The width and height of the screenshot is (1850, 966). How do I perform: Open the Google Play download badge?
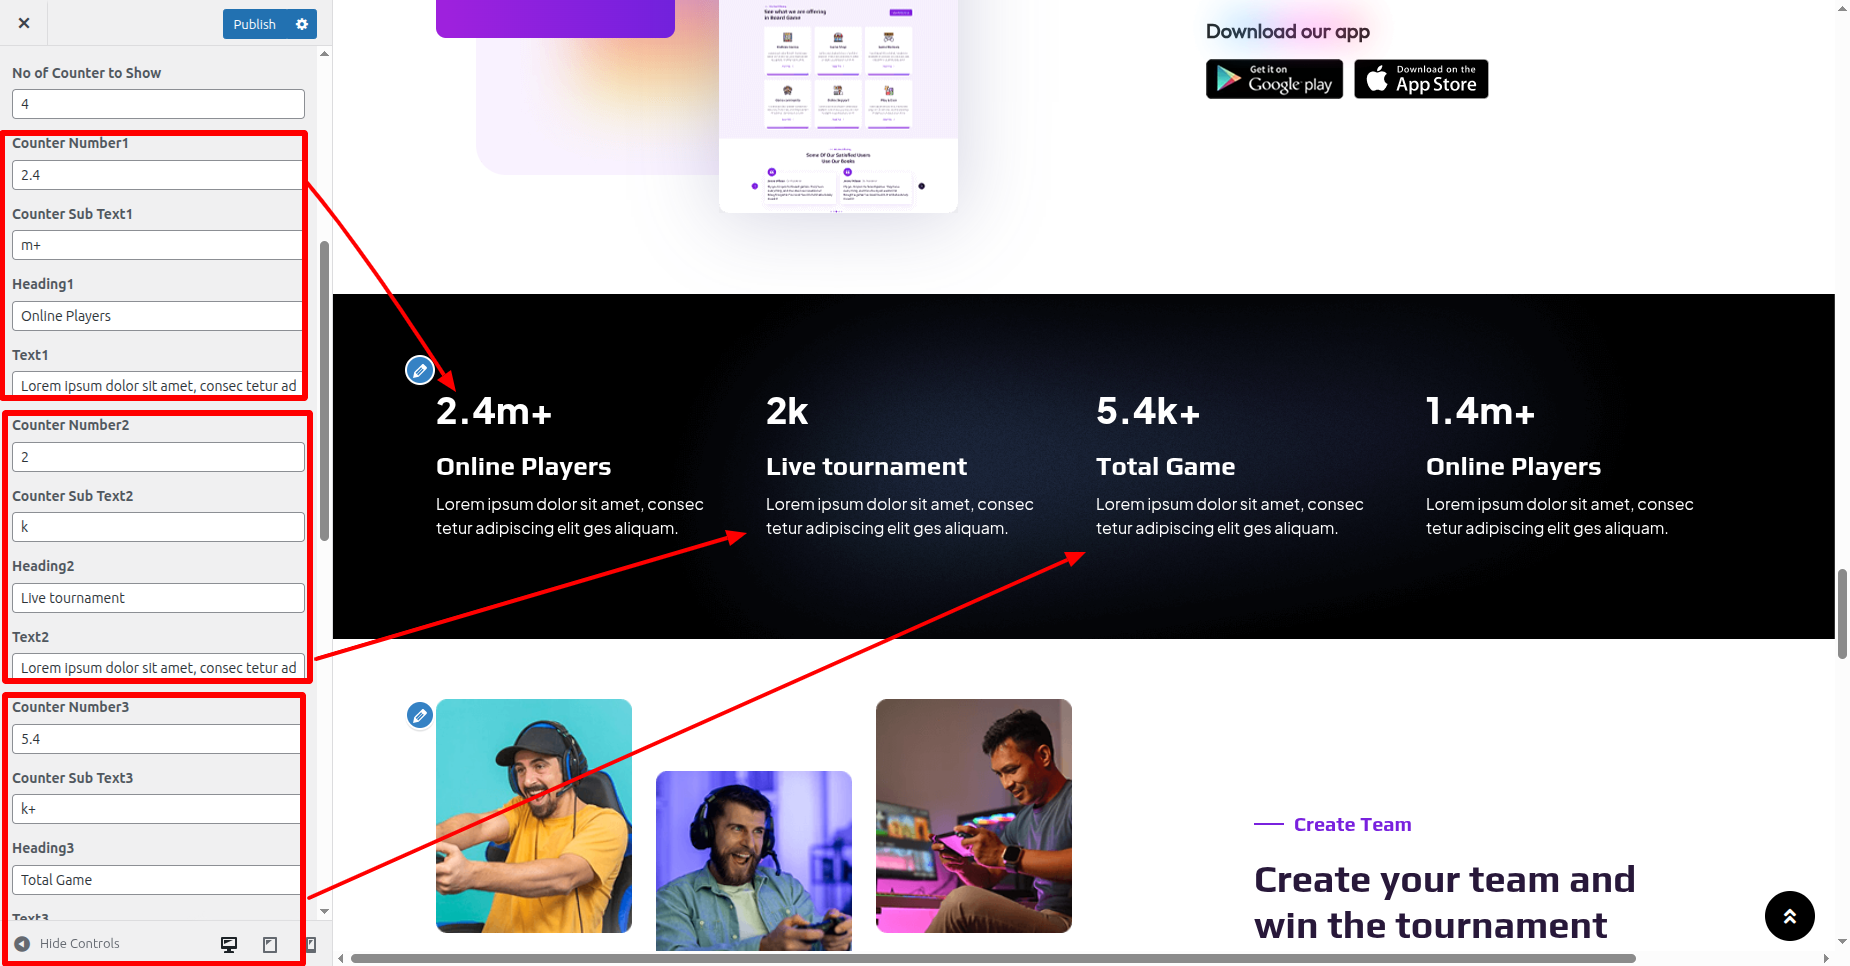1274,79
